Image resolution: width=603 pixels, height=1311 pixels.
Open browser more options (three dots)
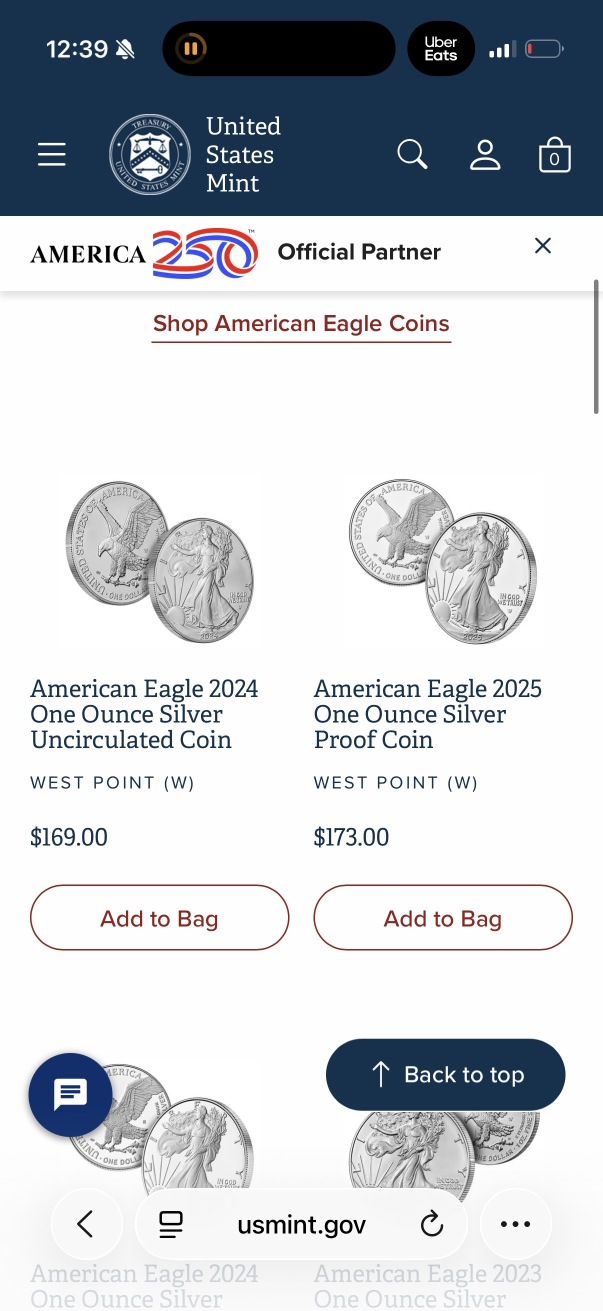click(515, 1224)
